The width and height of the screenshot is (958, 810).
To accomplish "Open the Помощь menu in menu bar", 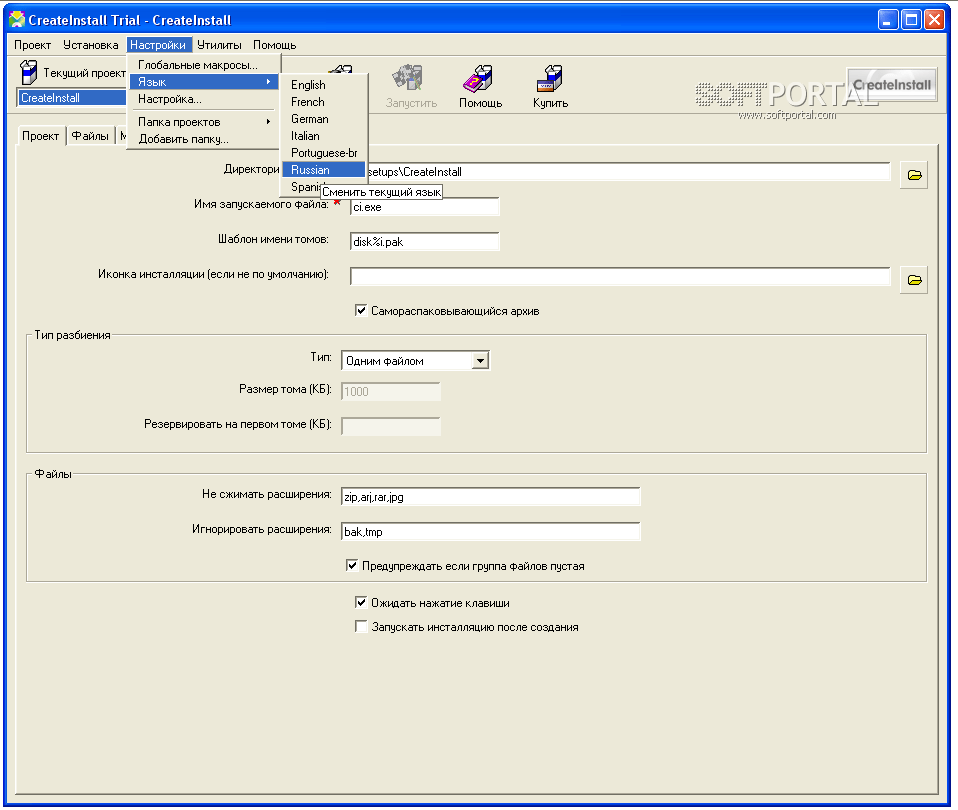I will pyautogui.click(x=275, y=45).
